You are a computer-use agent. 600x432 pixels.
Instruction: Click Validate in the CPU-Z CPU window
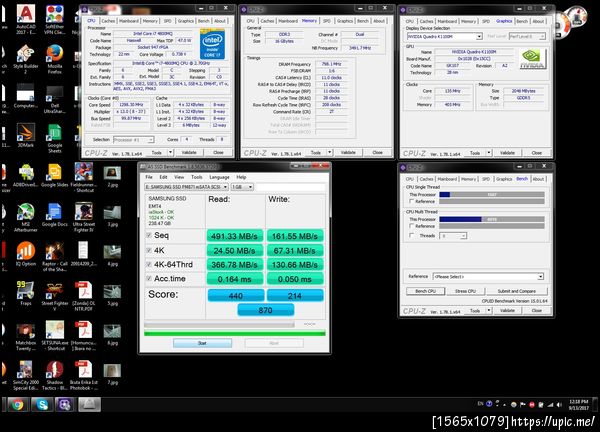[189, 152]
